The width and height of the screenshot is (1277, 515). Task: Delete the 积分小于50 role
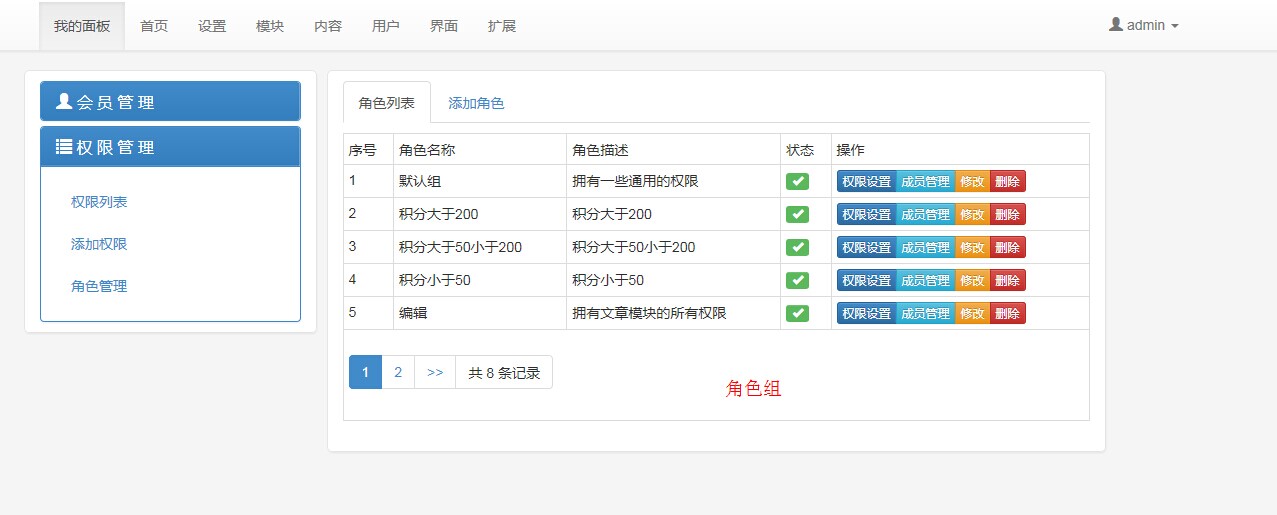tap(1007, 280)
